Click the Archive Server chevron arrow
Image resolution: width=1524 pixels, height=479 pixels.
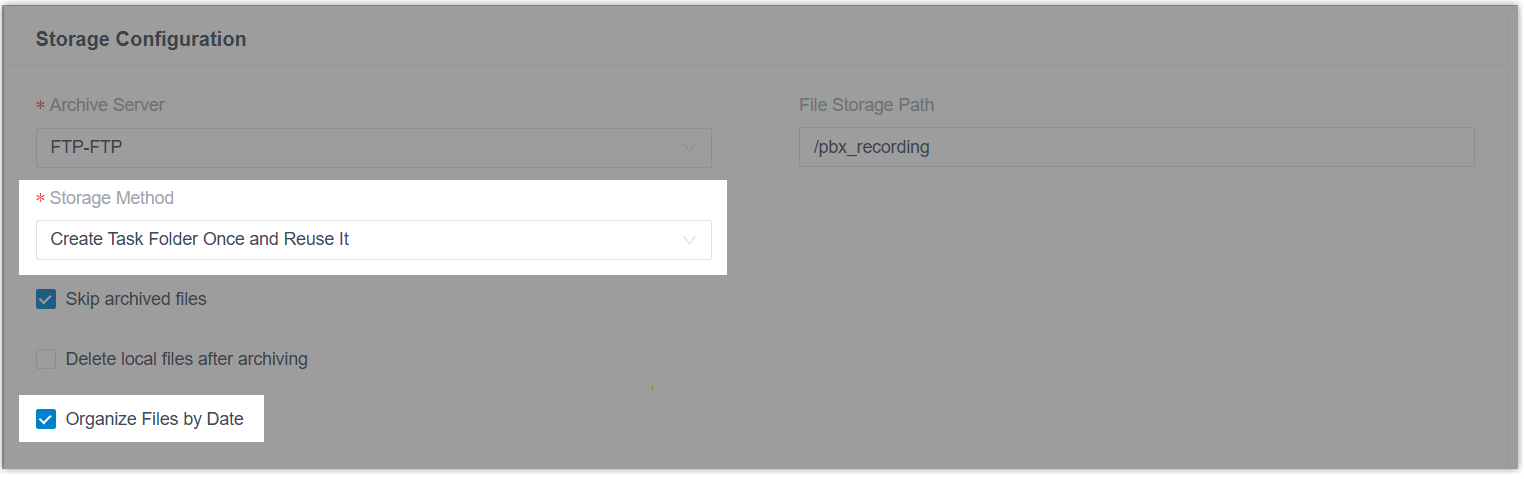tap(689, 147)
